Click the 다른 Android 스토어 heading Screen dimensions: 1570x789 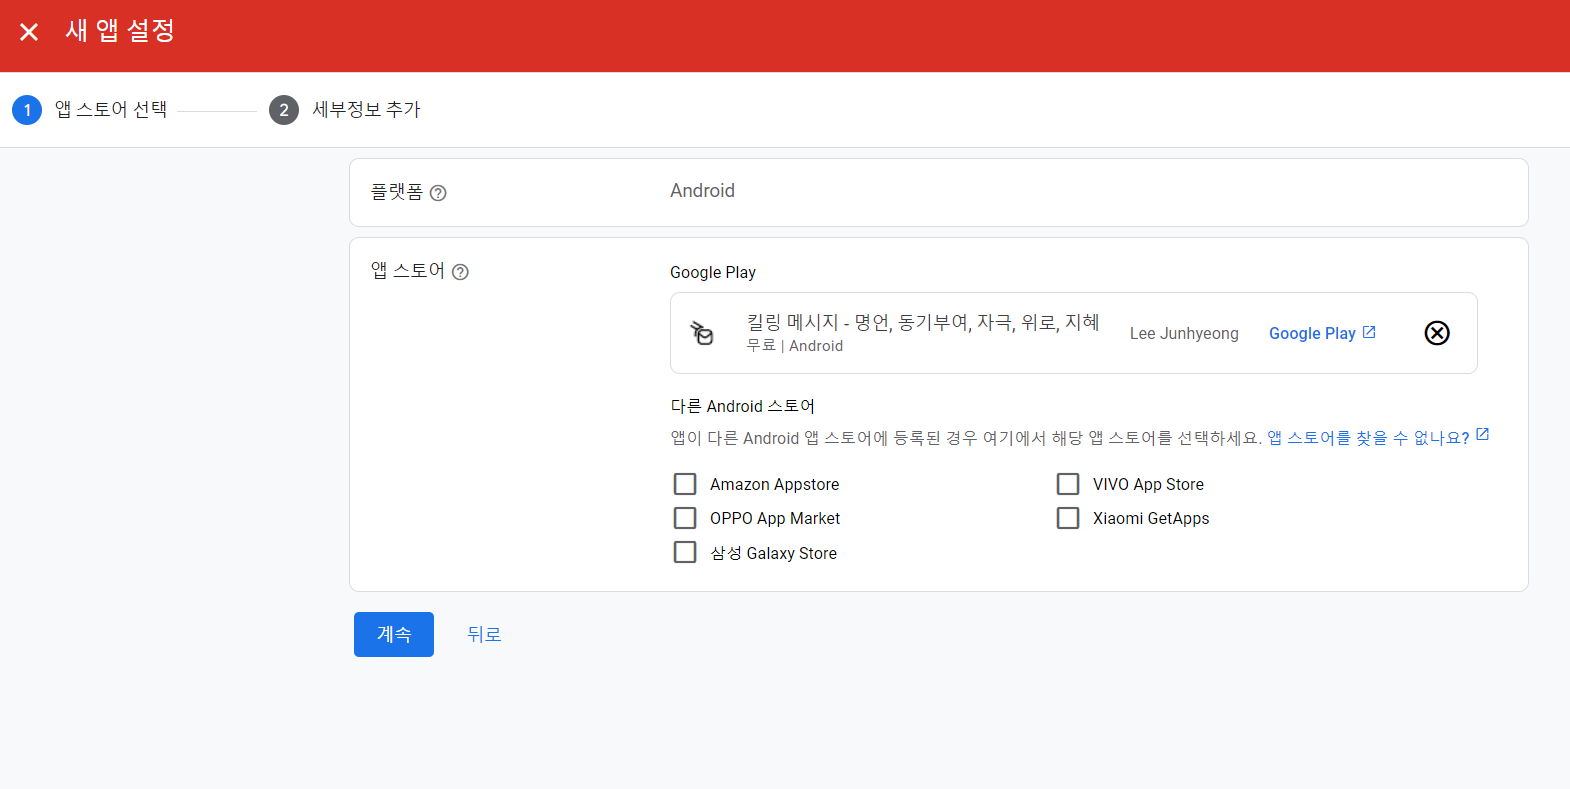[x=742, y=406]
